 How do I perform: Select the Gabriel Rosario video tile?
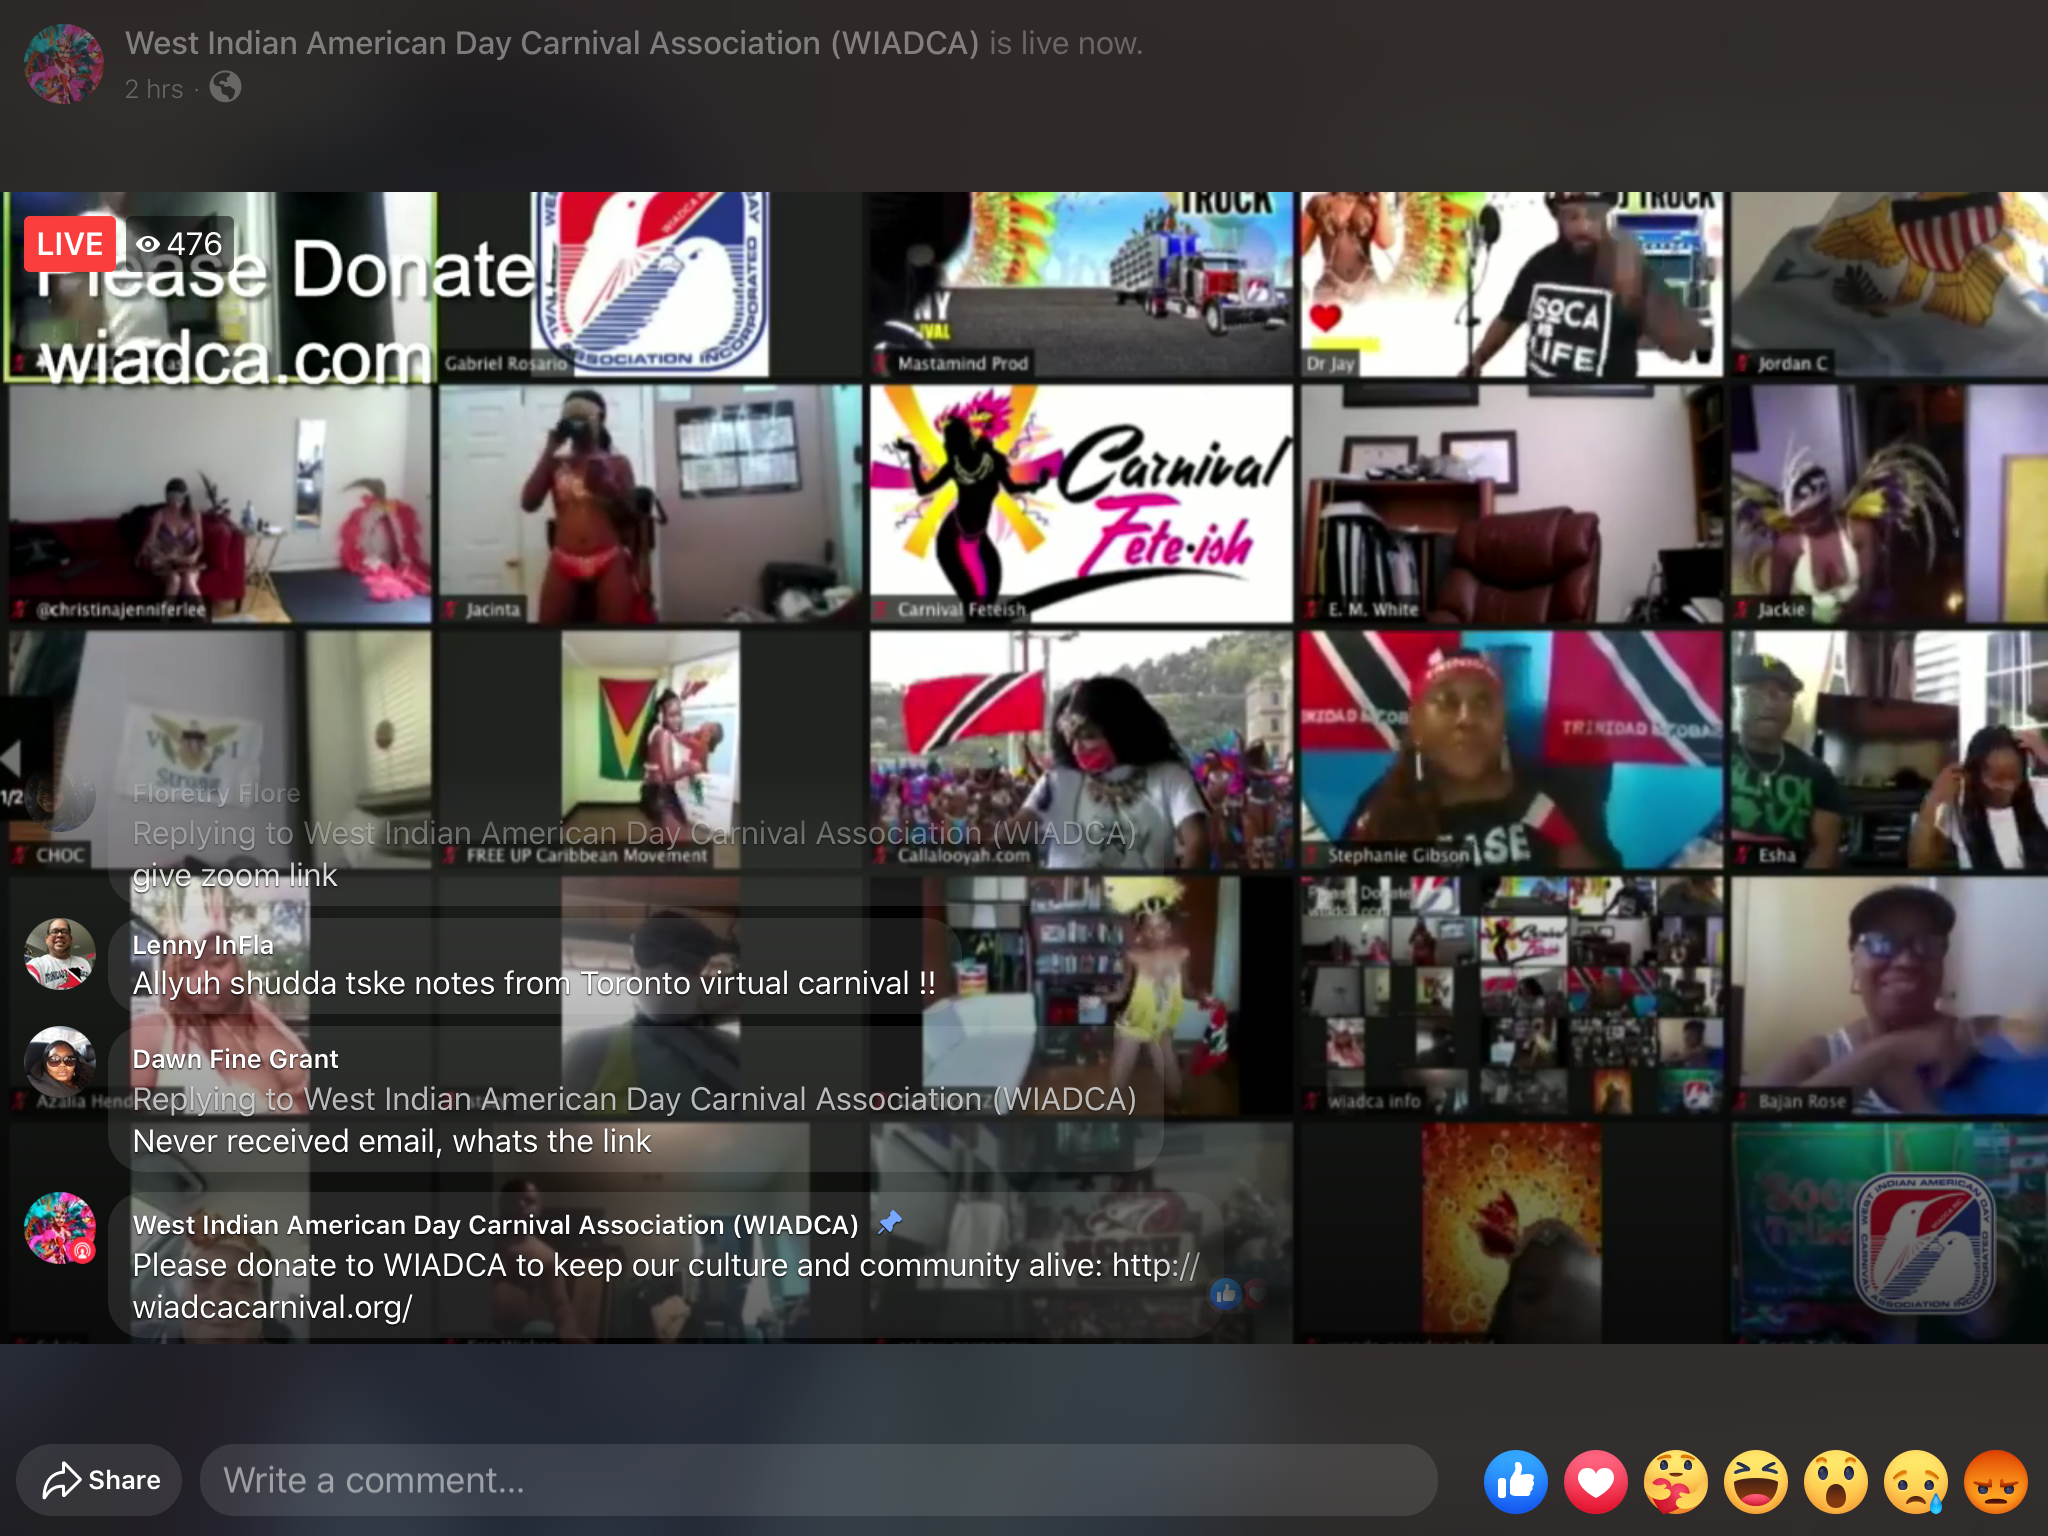[651, 285]
